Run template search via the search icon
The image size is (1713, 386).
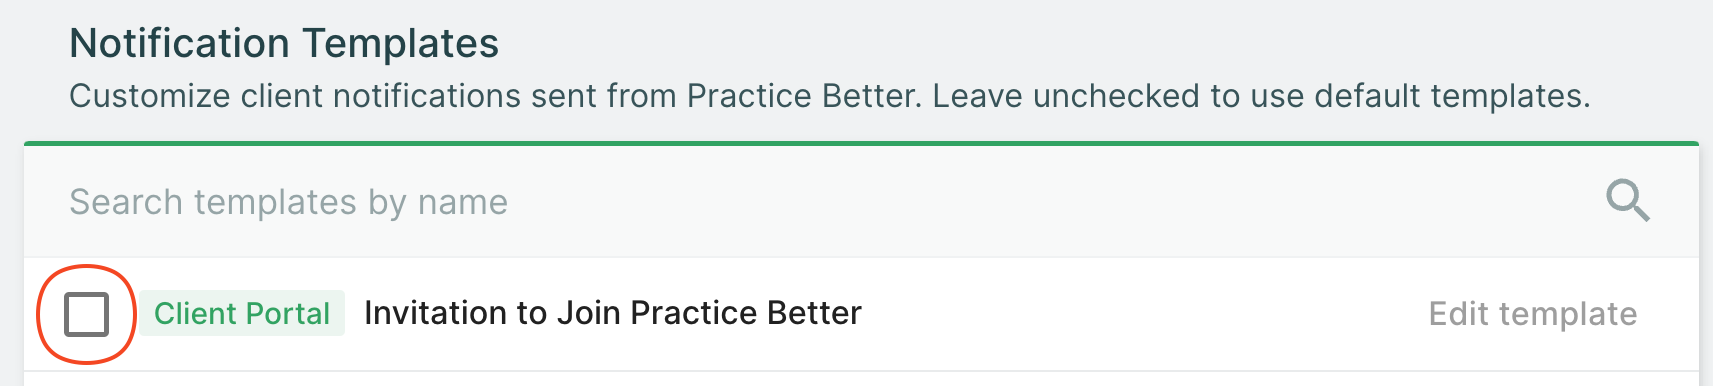click(x=1627, y=201)
